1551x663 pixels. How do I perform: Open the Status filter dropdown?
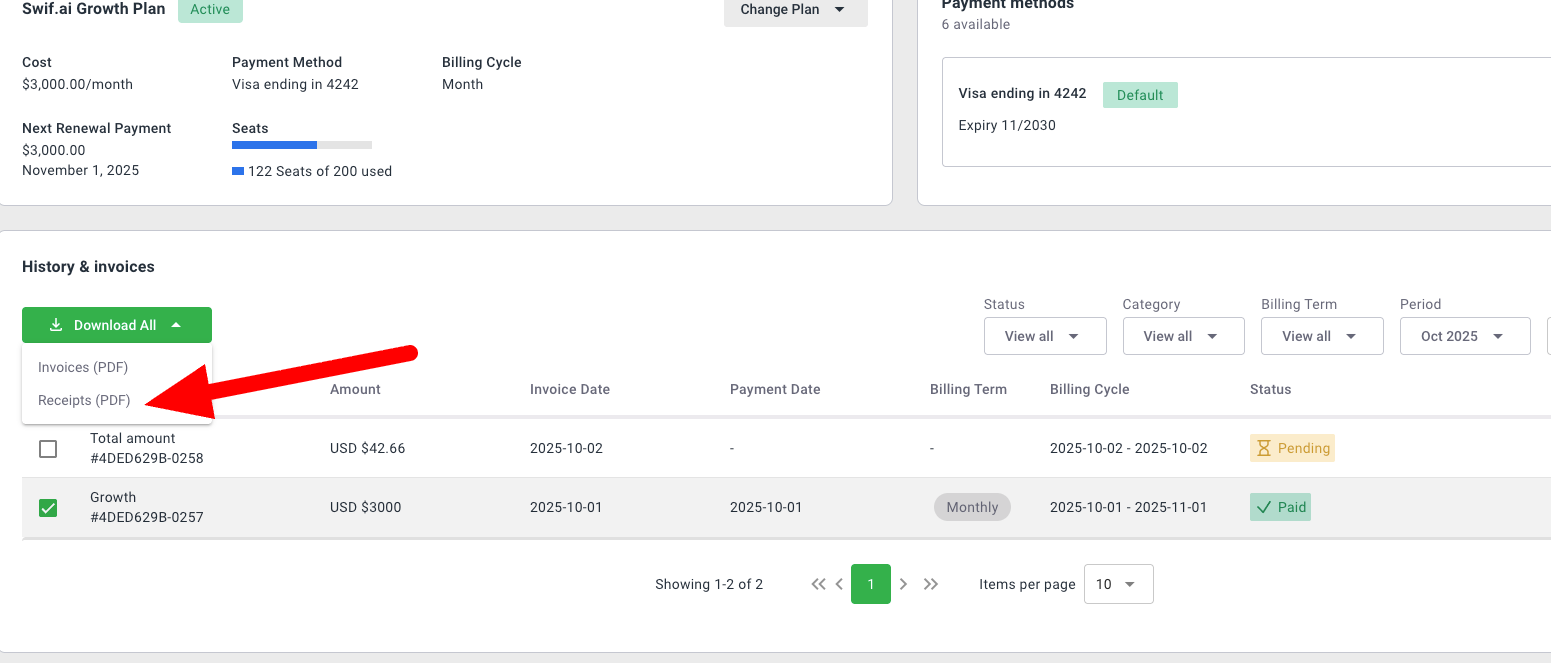coord(1045,336)
